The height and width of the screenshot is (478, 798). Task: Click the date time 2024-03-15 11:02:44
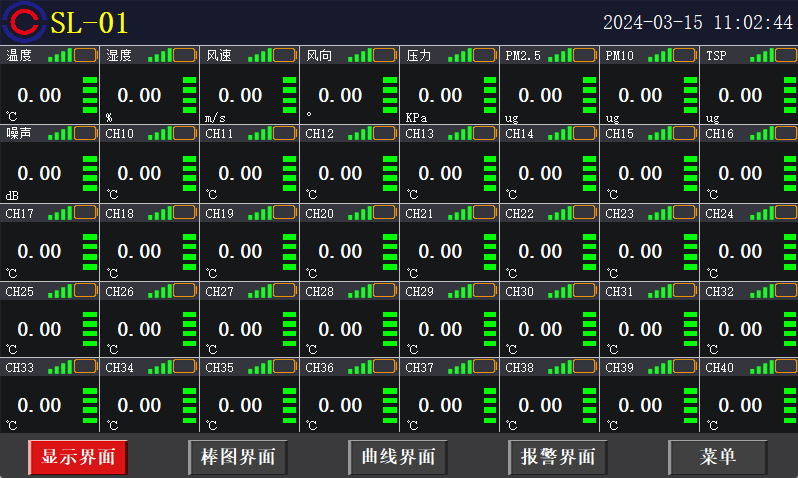pos(698,22)
